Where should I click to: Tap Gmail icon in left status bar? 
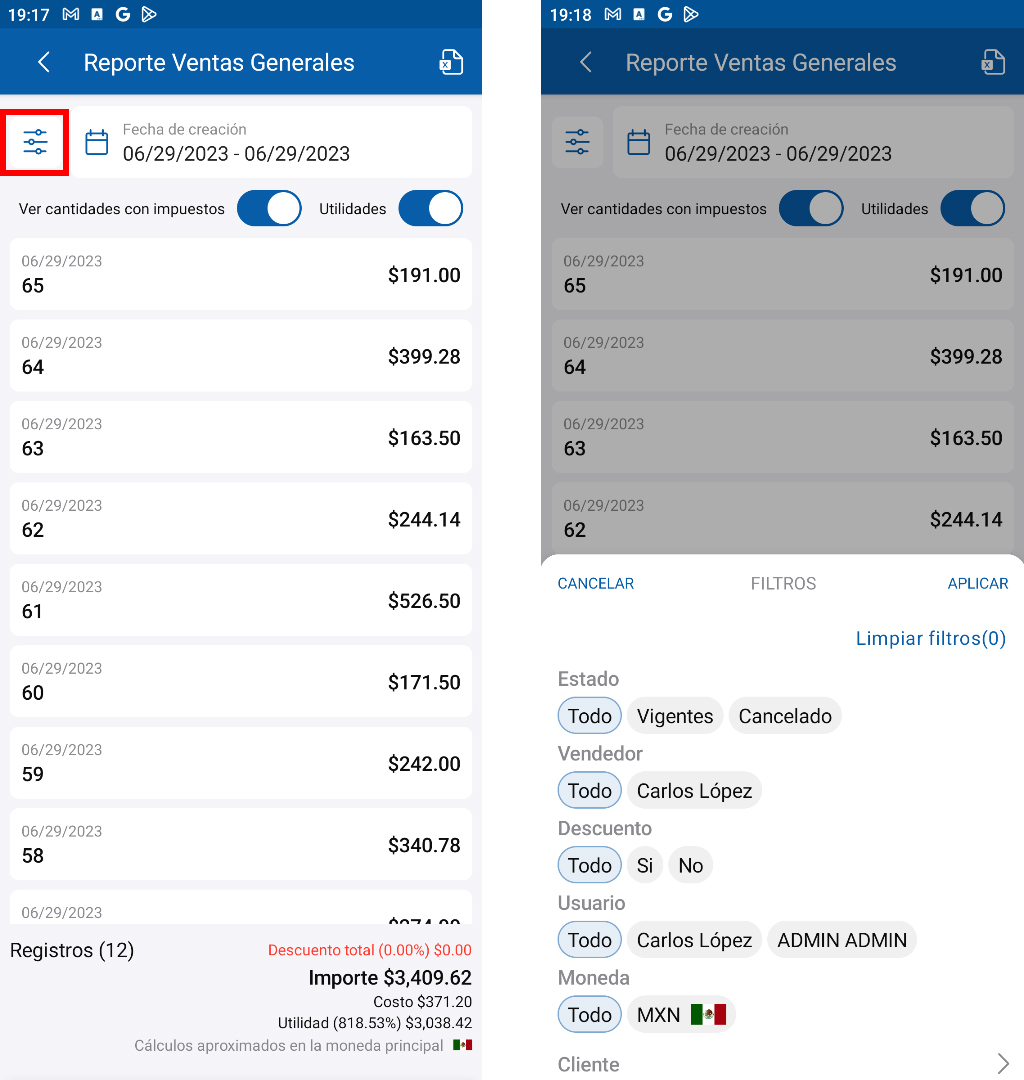click(x=70, y=14)
